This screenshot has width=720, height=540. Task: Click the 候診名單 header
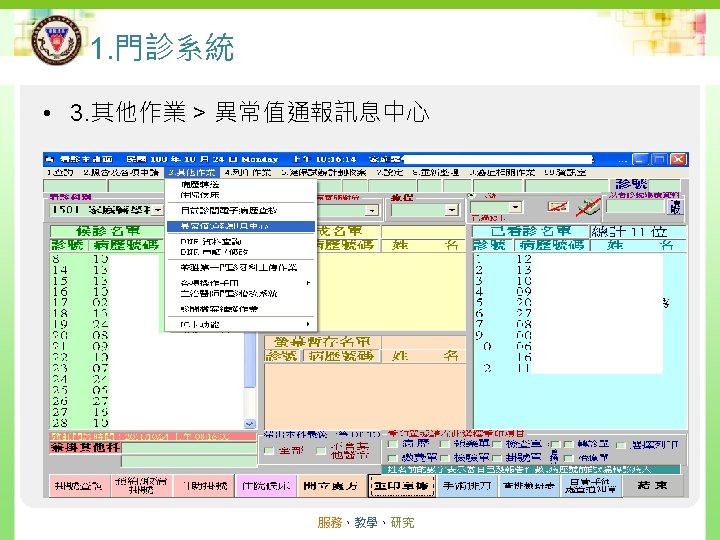[107, 231]
